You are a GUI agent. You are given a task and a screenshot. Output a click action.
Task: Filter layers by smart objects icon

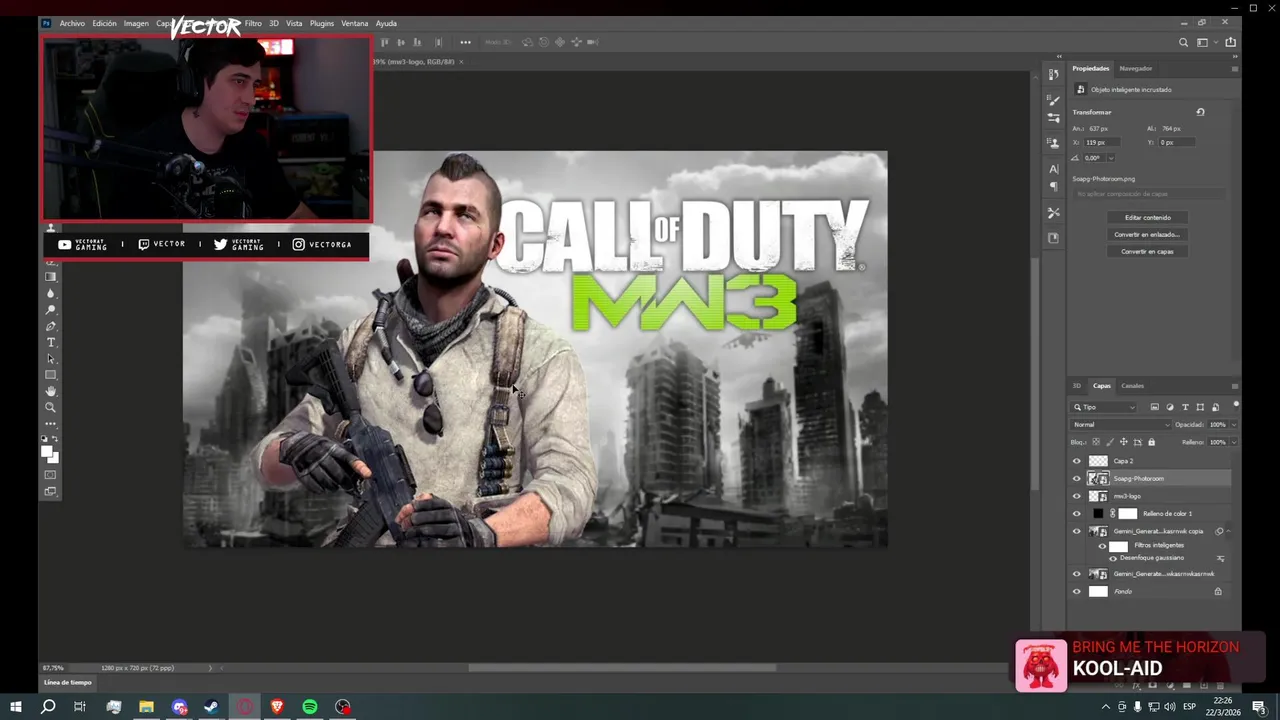tap(1215, 407)
